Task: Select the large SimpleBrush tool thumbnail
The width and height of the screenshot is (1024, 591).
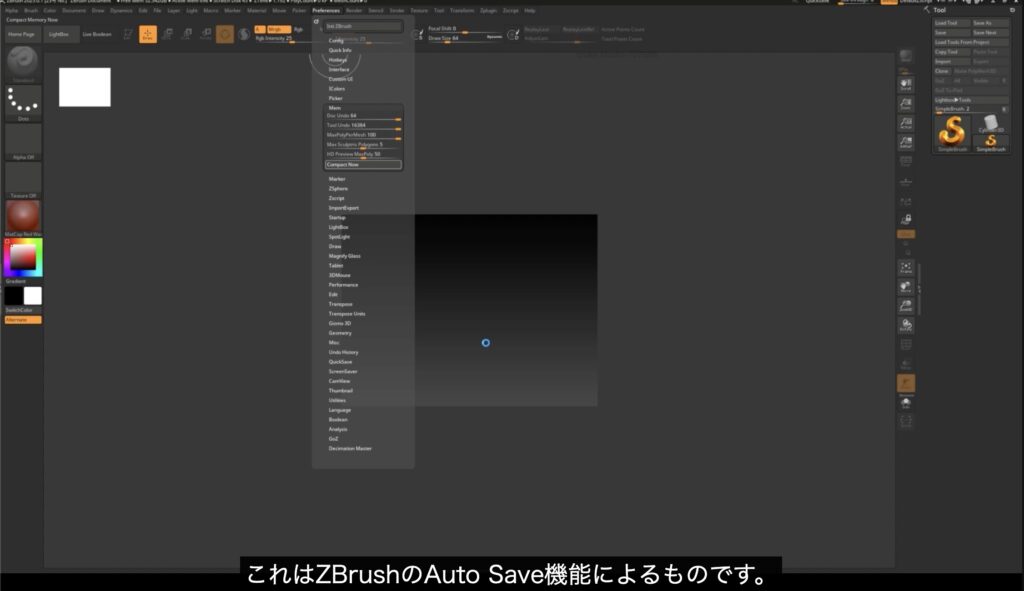Action: [952, 133]
